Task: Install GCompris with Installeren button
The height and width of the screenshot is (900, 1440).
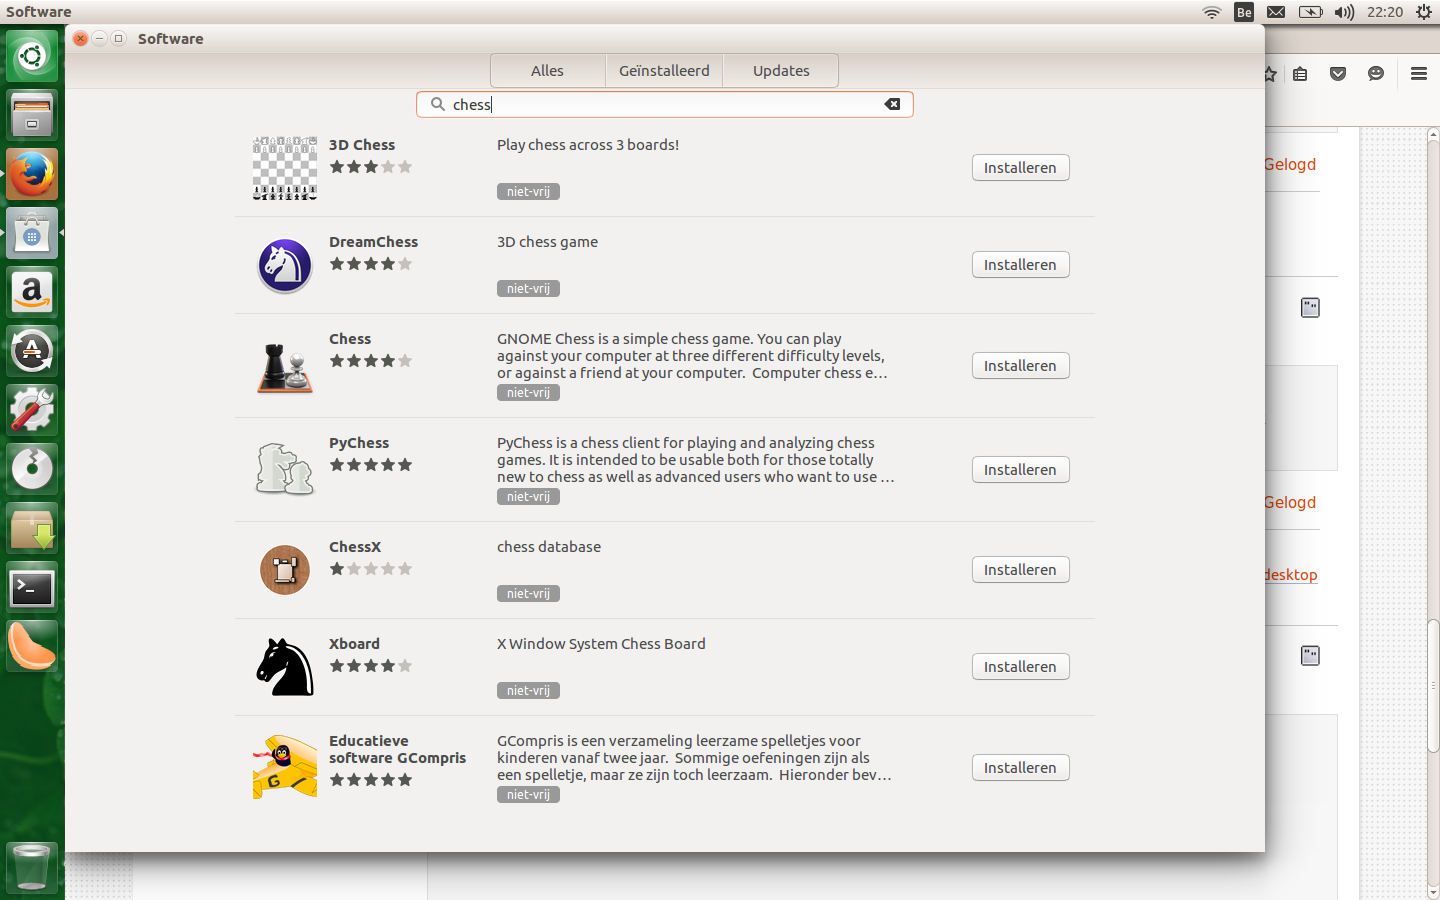Action: click(x=1020, y=768)
